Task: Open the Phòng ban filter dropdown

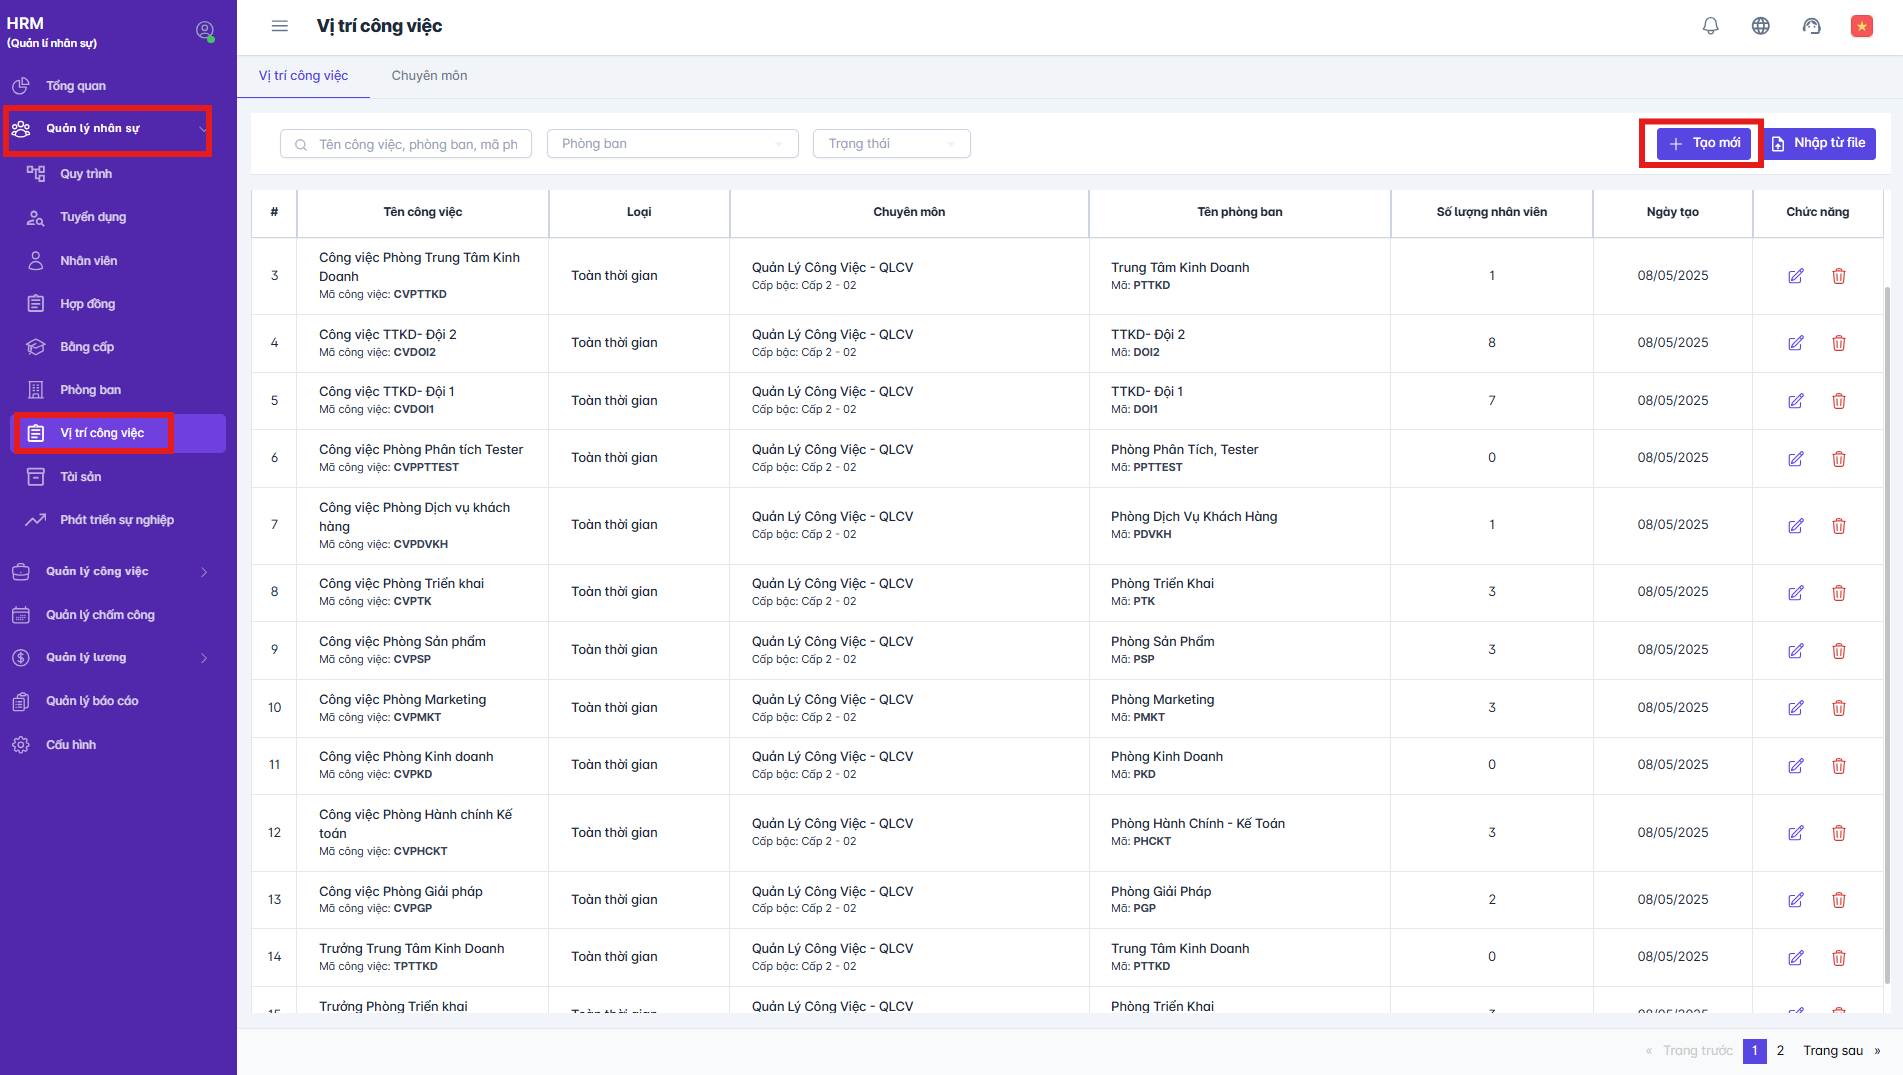Action: (x=672, y=144)
